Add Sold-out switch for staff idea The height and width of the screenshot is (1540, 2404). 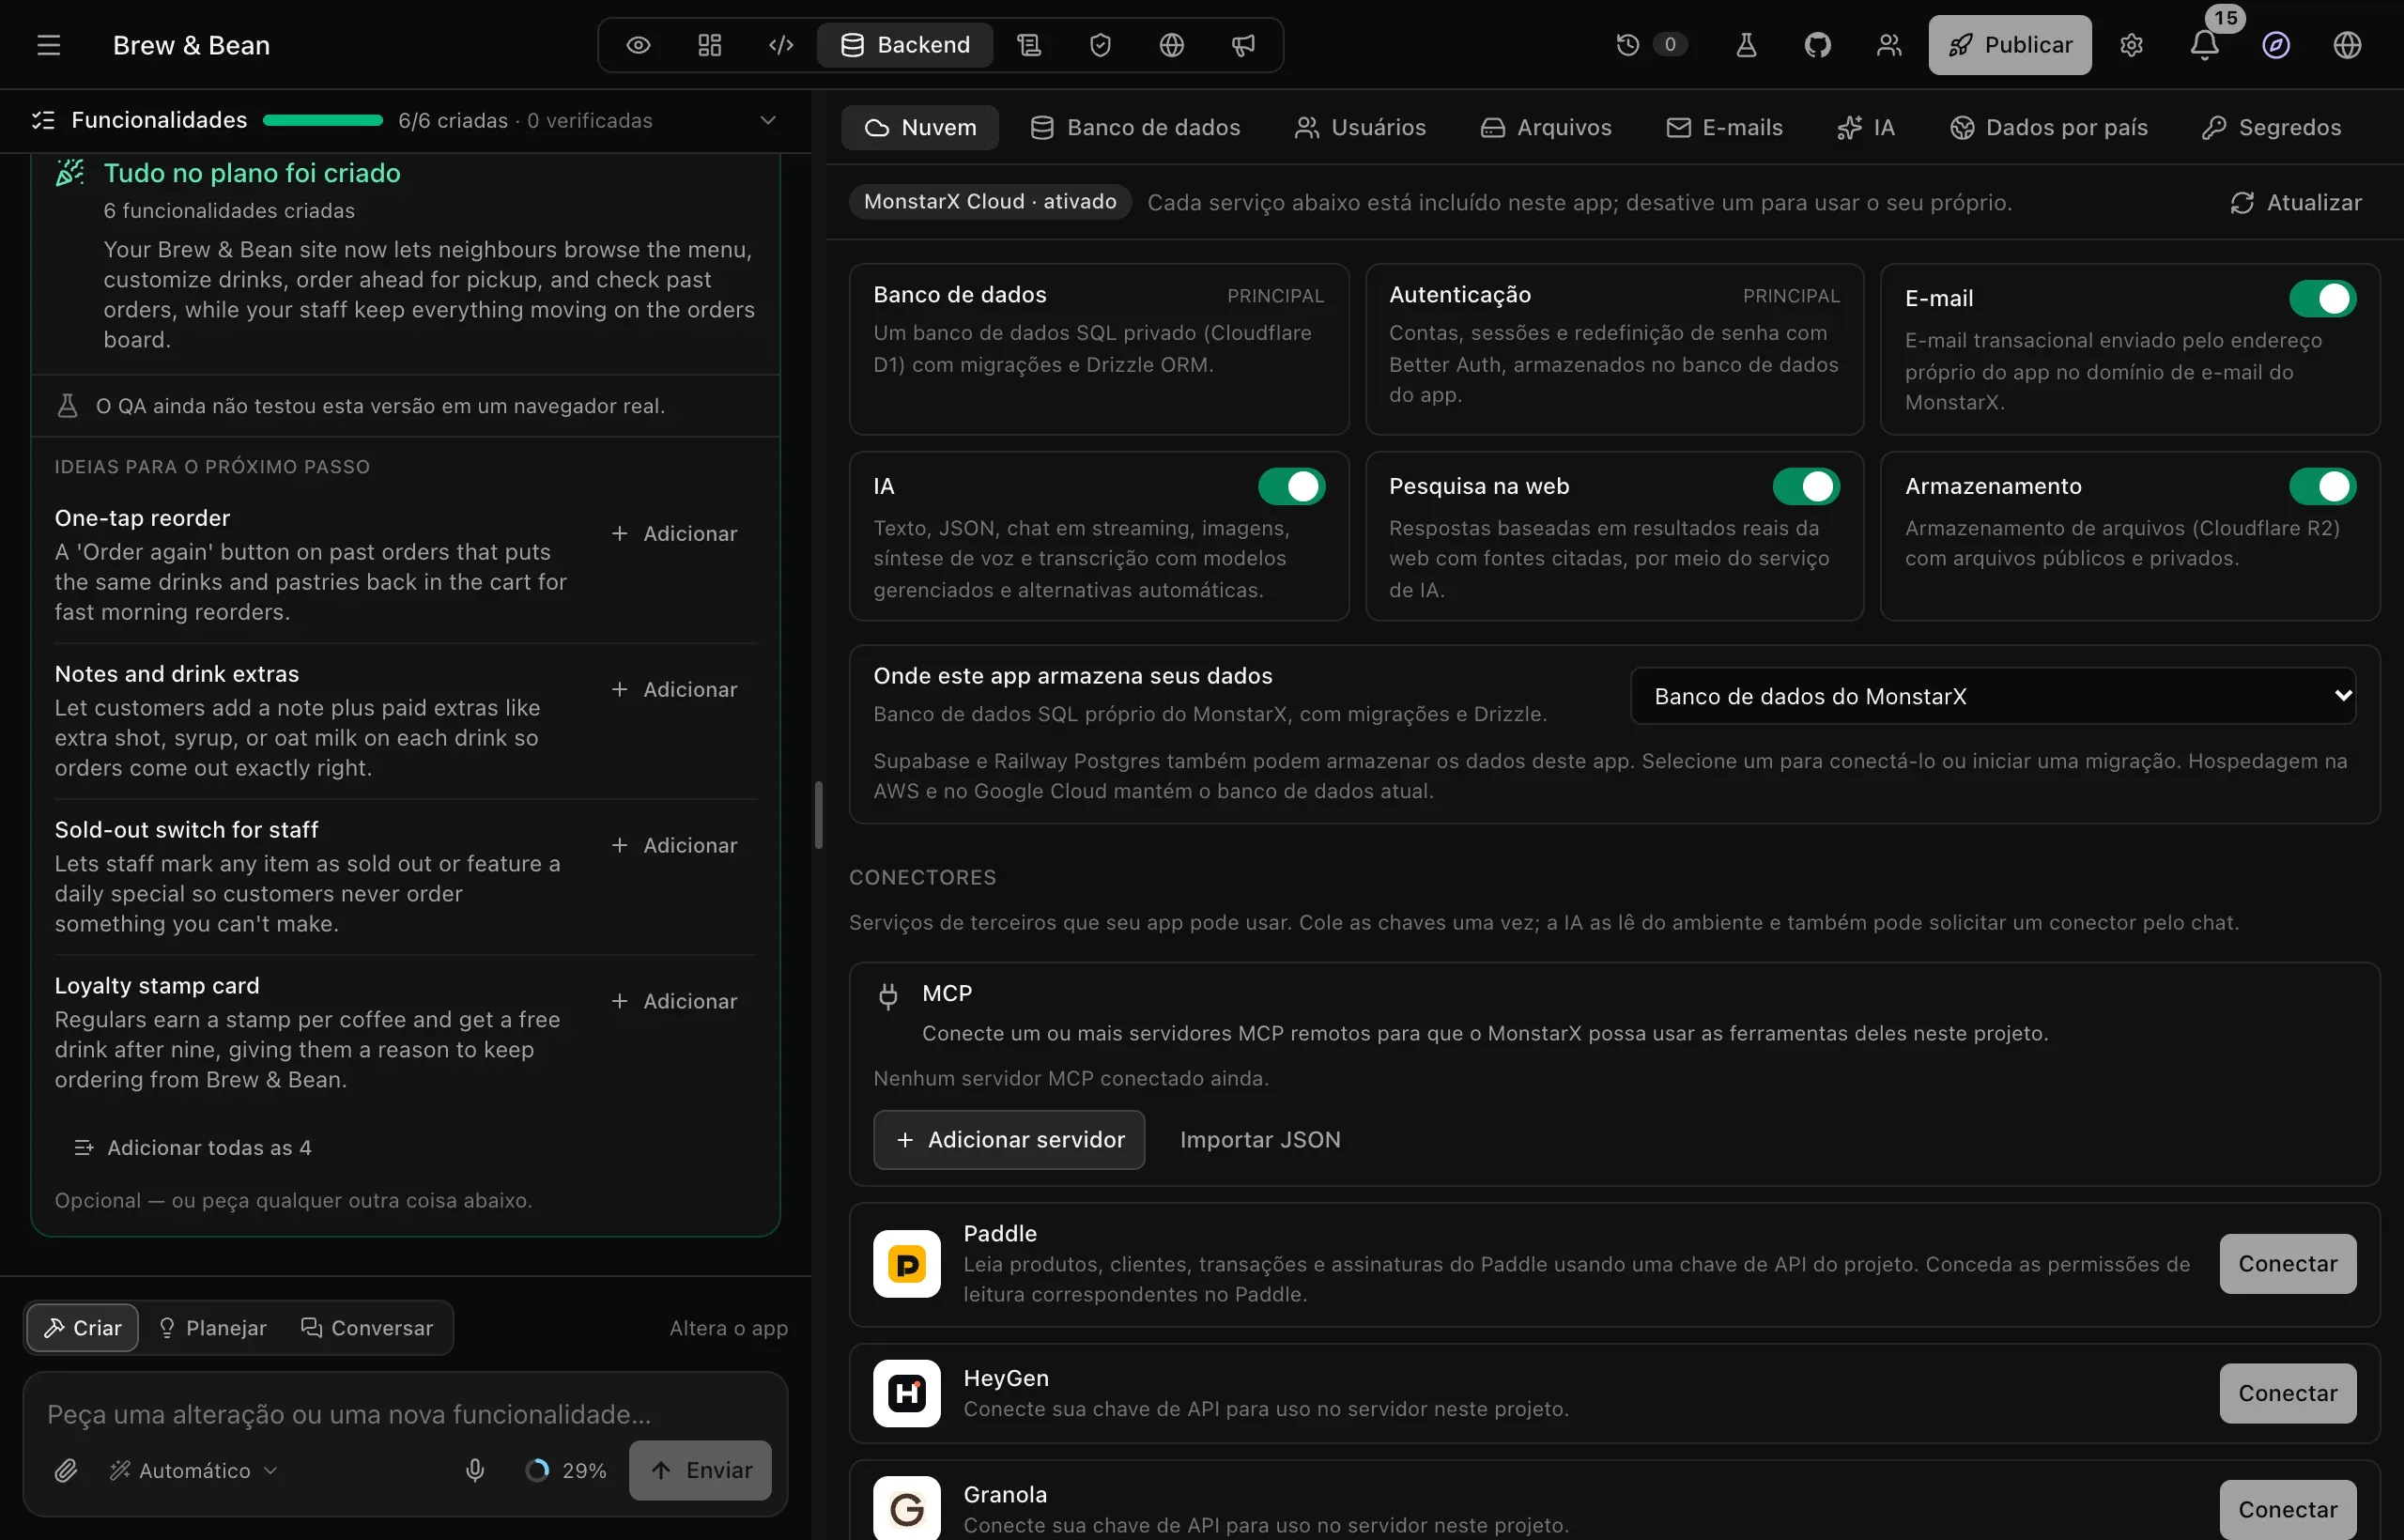(x=675, y=845)
